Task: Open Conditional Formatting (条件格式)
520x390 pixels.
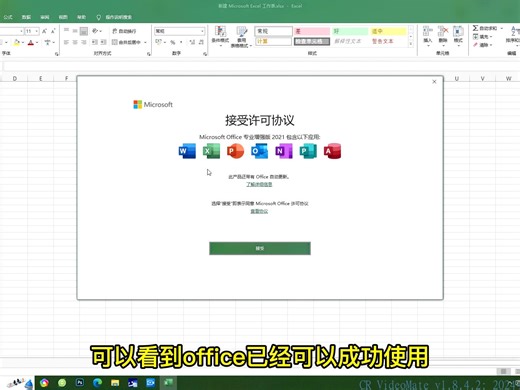Action: point(220,35)
